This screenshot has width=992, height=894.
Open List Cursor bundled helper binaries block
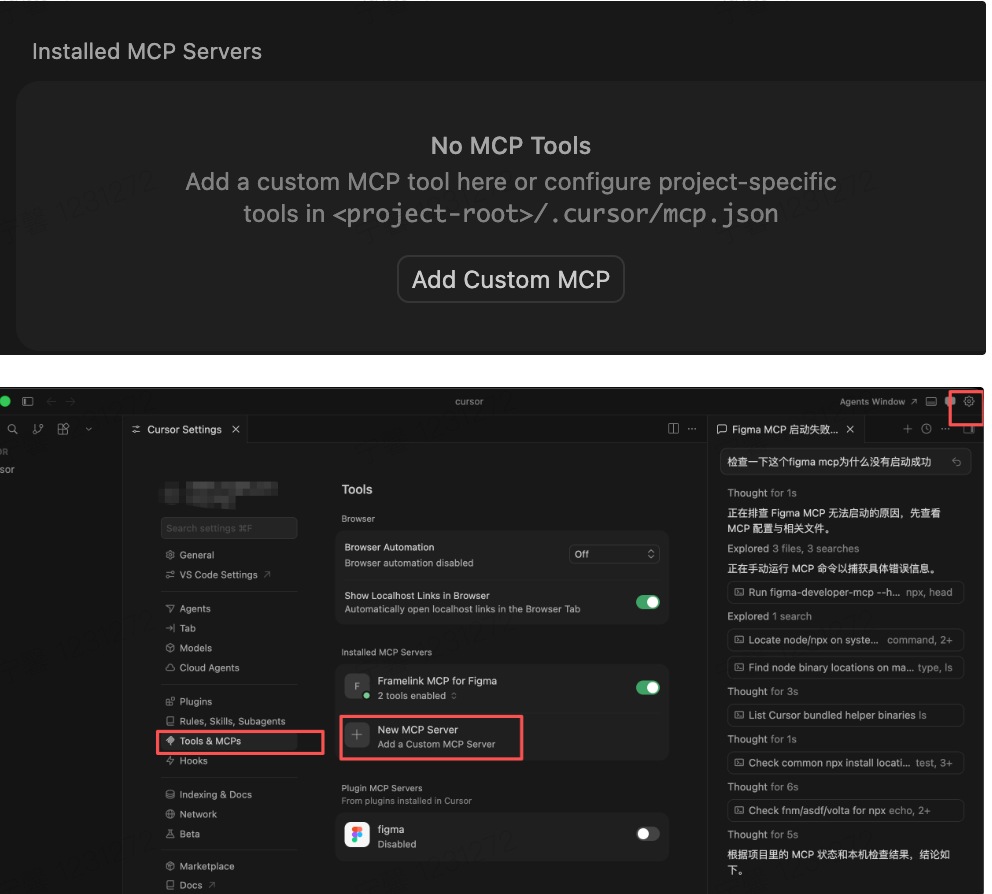(x=845, y=715)
